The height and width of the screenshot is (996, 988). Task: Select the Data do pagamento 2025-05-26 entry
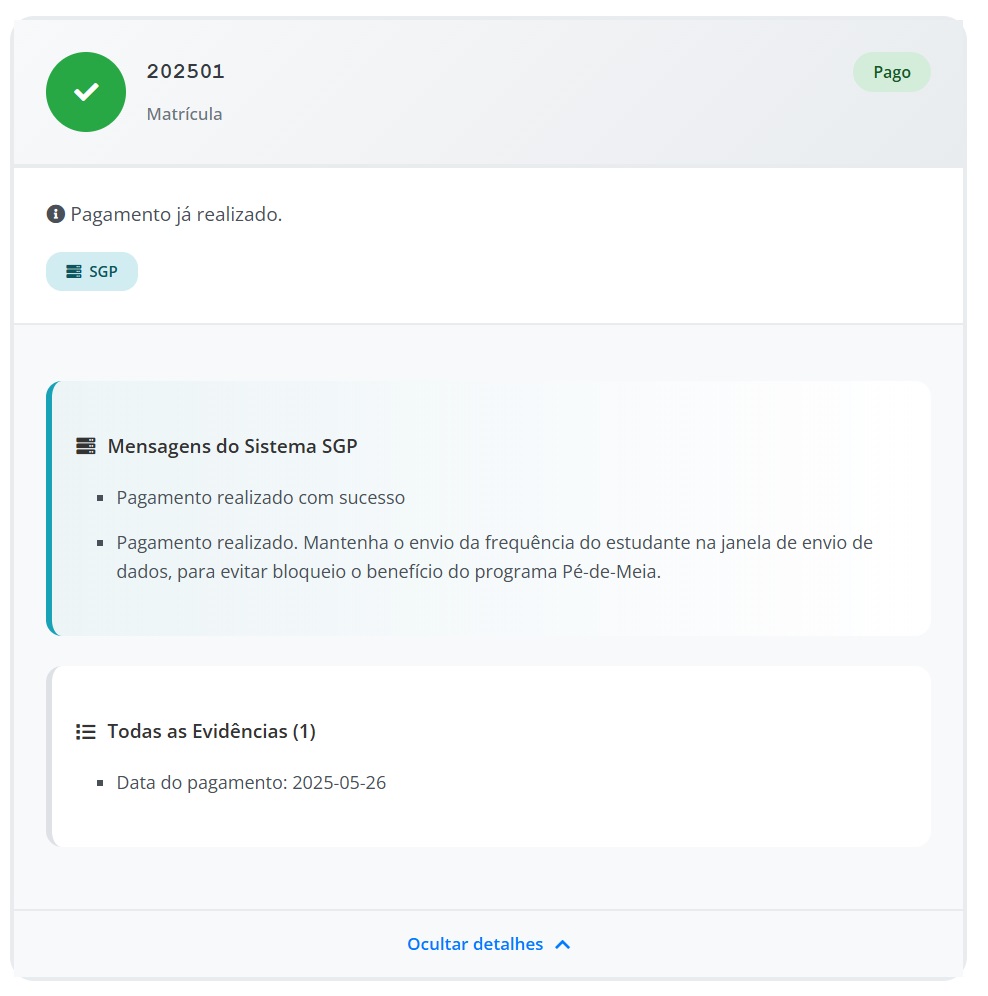[x=251, y=782]
